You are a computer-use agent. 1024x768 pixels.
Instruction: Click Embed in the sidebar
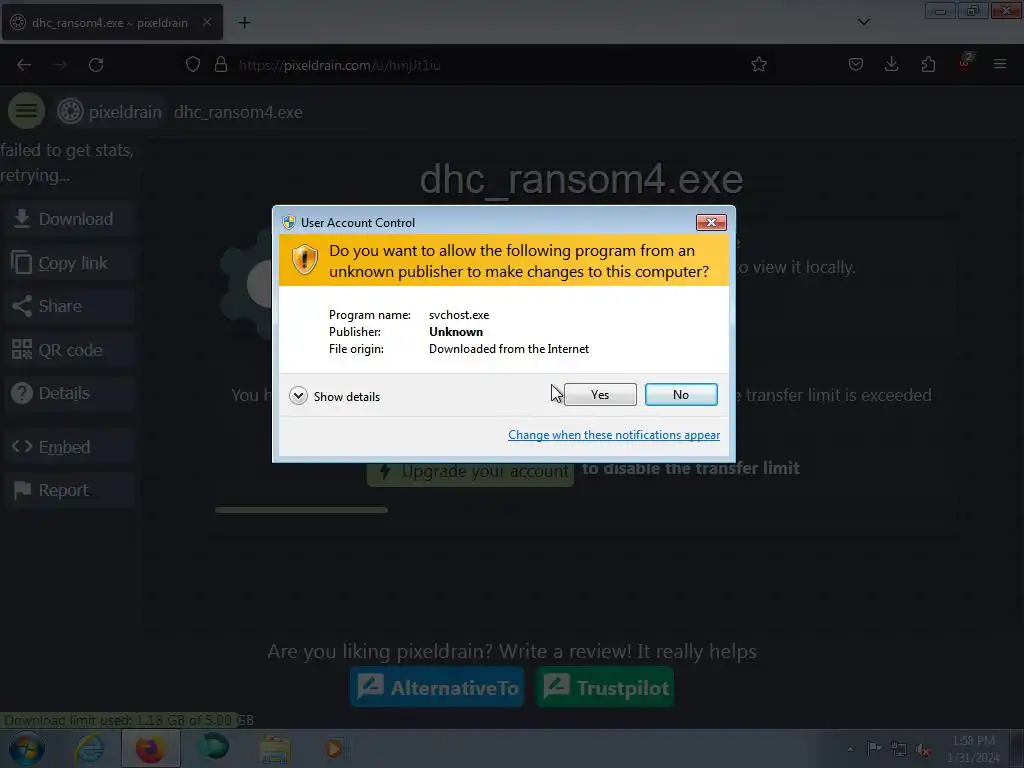click(69, 447)
